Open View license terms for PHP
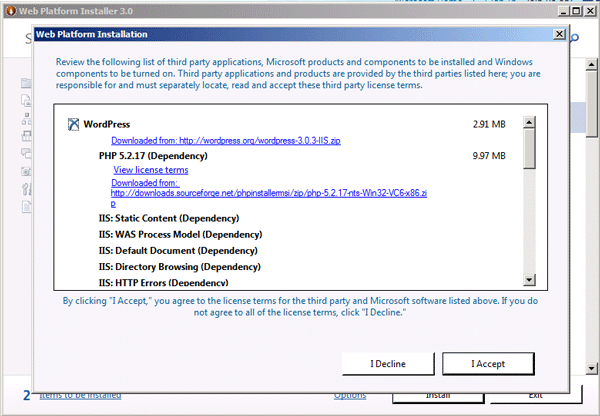The width and height of the screenshot is (600, 416). point(151,170)
